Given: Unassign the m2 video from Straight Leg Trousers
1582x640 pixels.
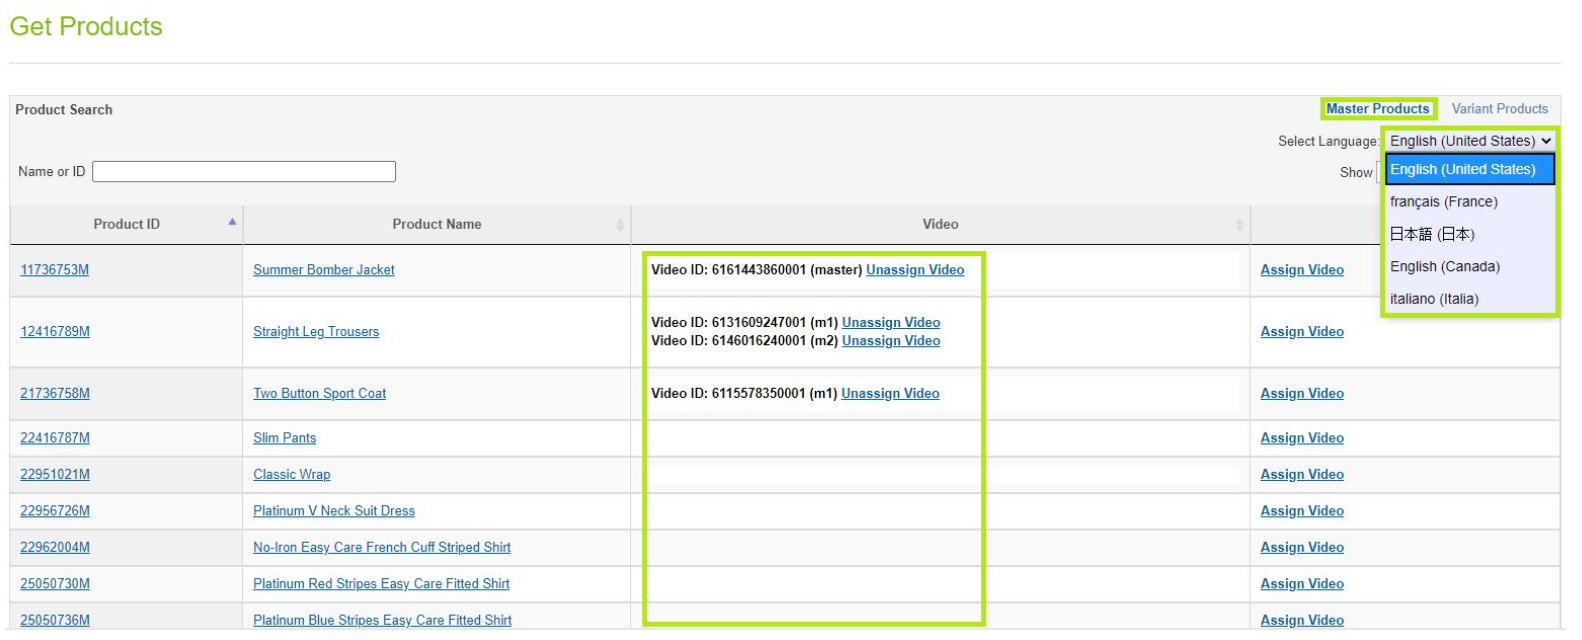Looking at the screenshot, I should point(890,341).
